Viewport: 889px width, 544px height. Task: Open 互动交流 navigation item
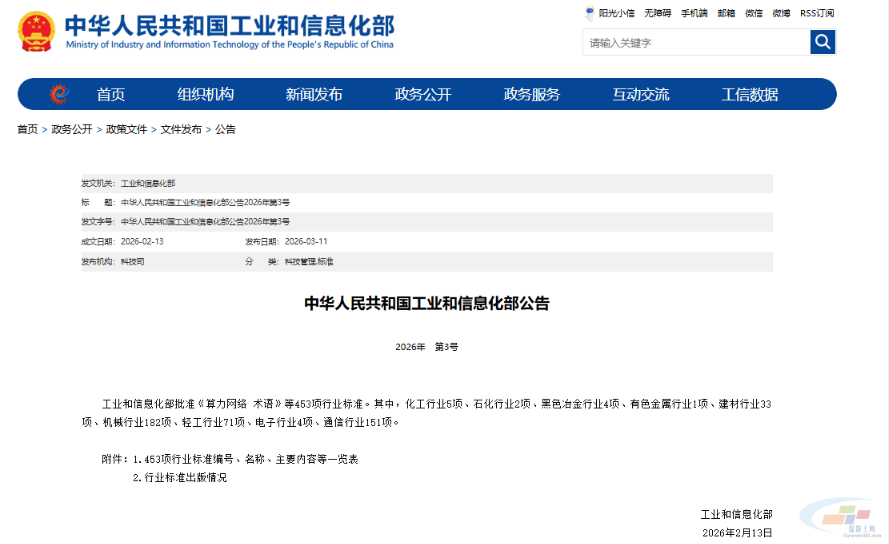641,95
